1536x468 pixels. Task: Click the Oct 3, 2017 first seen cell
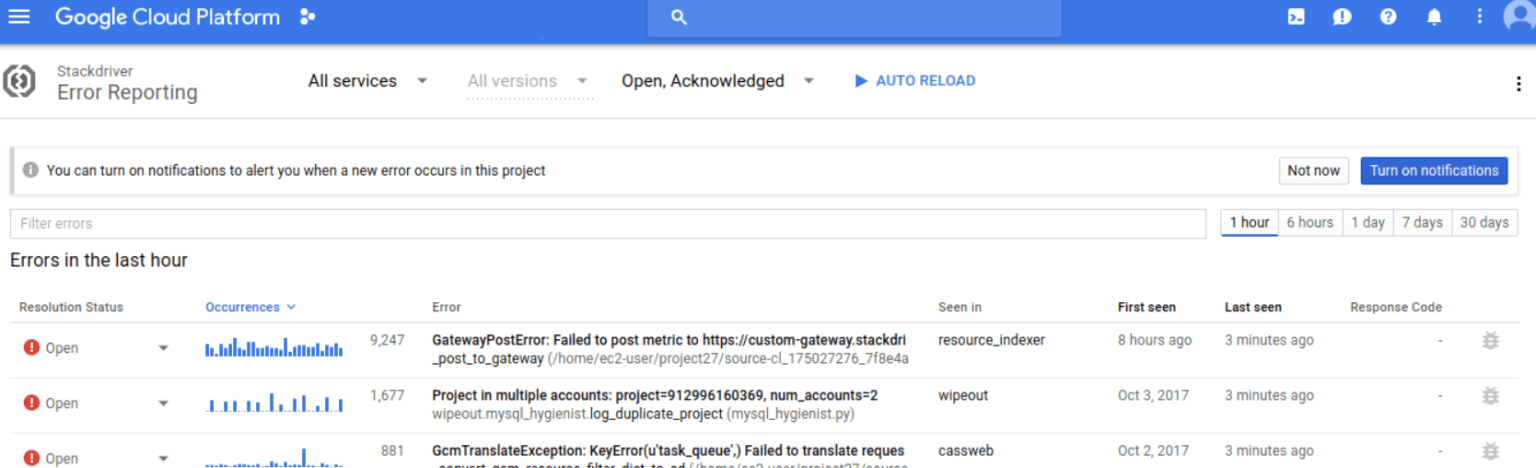[1153, 395]
